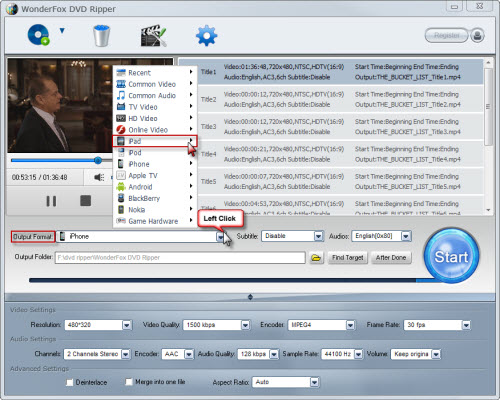500x400 pixels.
Task: Expand the Subtitle Disable dropdown
Action: pos(318,236)
